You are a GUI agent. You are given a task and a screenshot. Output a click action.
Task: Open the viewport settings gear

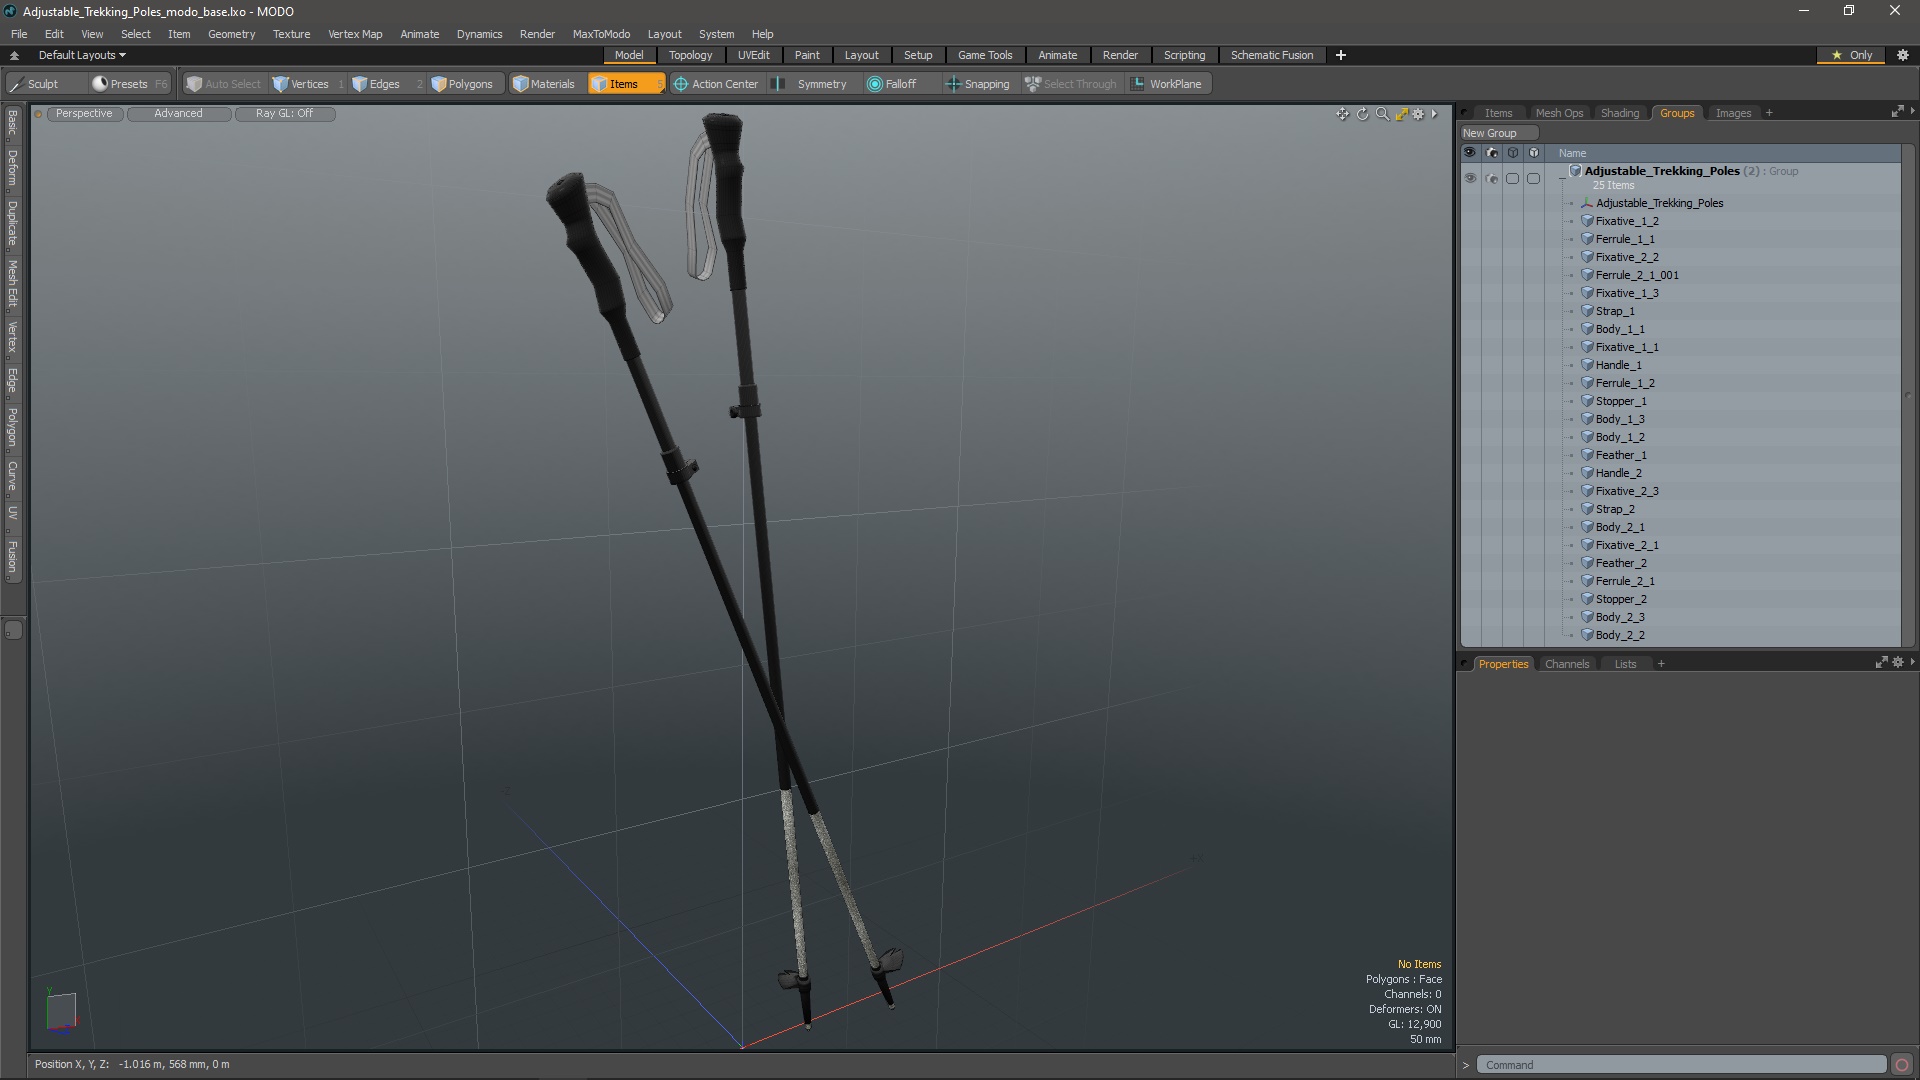(1418, 114)
